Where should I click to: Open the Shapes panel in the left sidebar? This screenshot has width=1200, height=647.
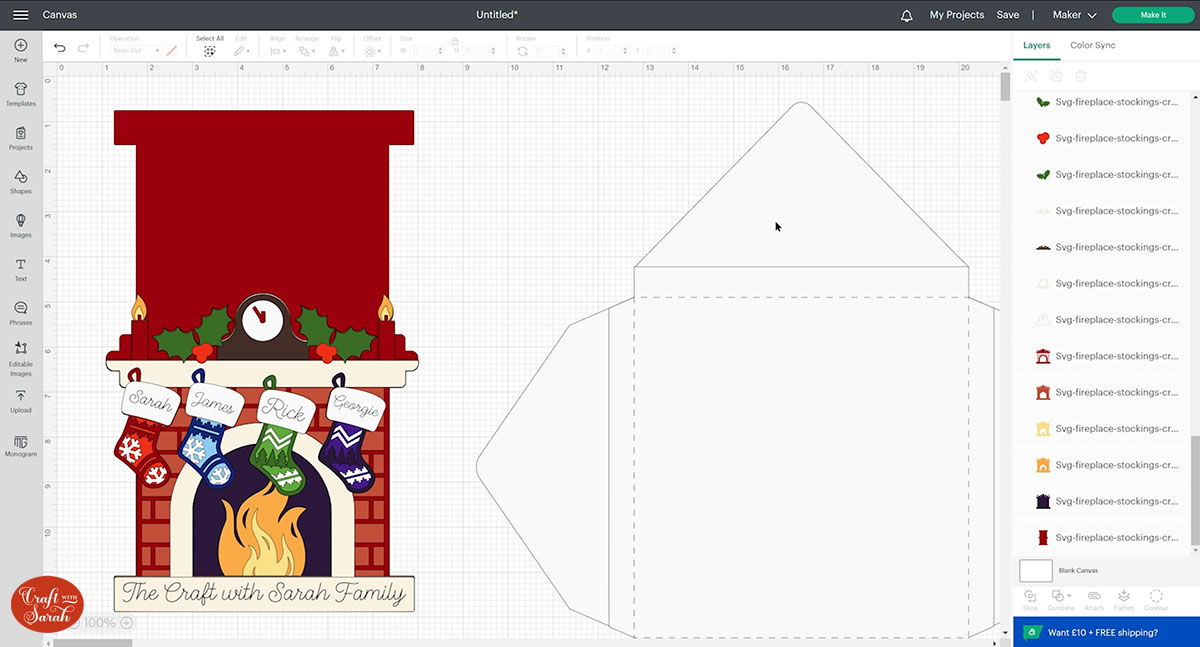point(20,181)
